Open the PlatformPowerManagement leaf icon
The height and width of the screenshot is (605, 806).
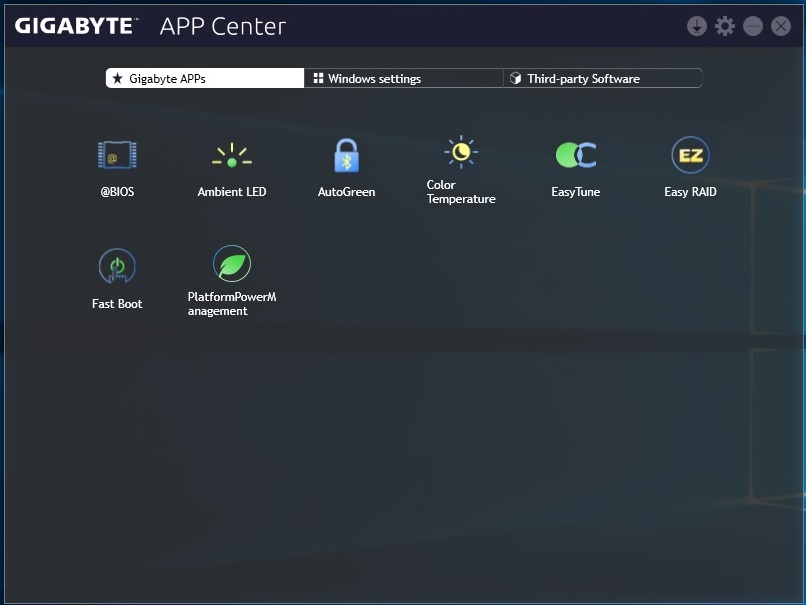point(232,263)
